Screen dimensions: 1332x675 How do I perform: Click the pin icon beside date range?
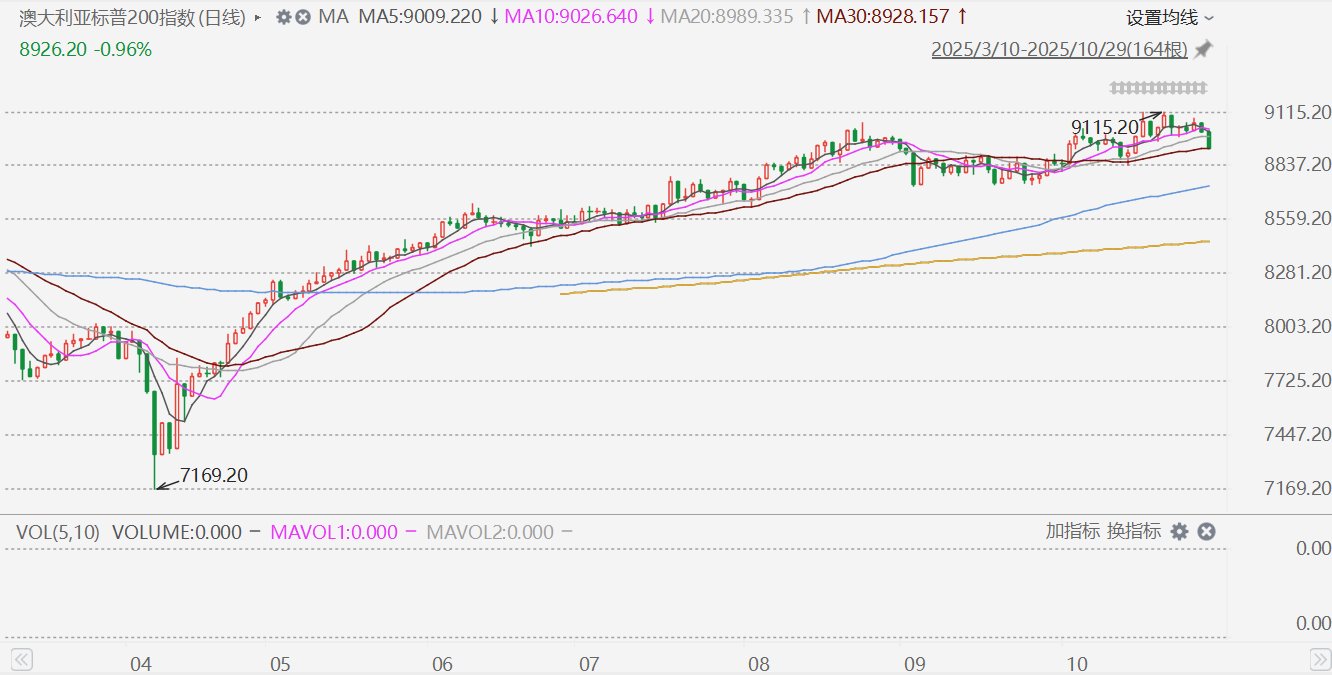[1203, 49]
